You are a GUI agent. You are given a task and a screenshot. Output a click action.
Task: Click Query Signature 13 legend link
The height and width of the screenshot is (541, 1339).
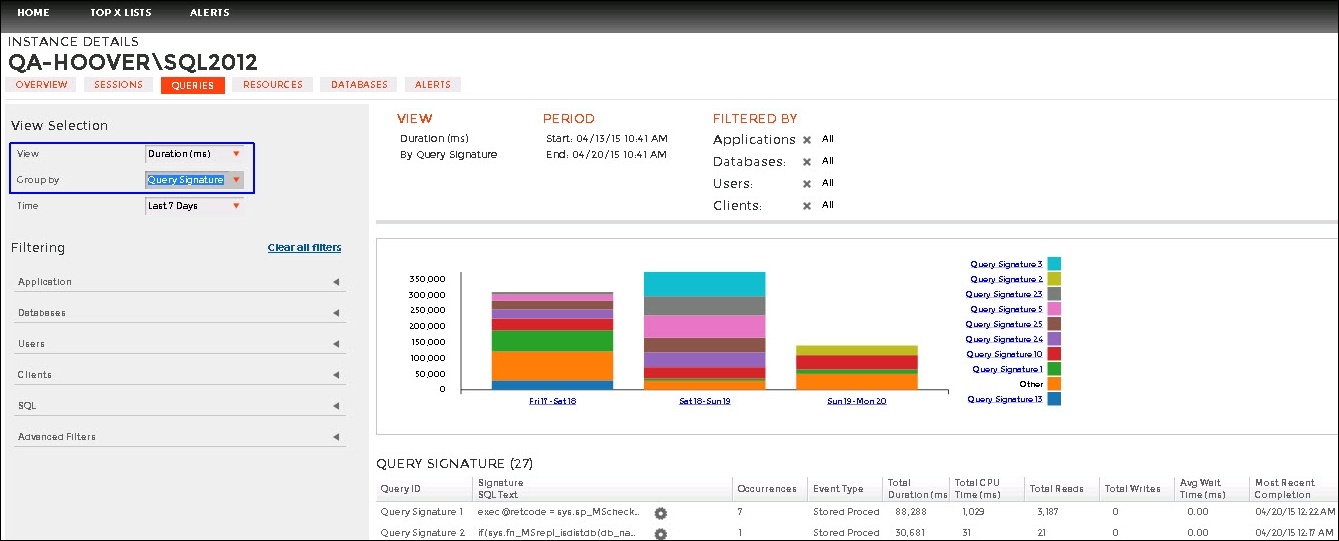pyautogui.click(x=1004, y=399)
